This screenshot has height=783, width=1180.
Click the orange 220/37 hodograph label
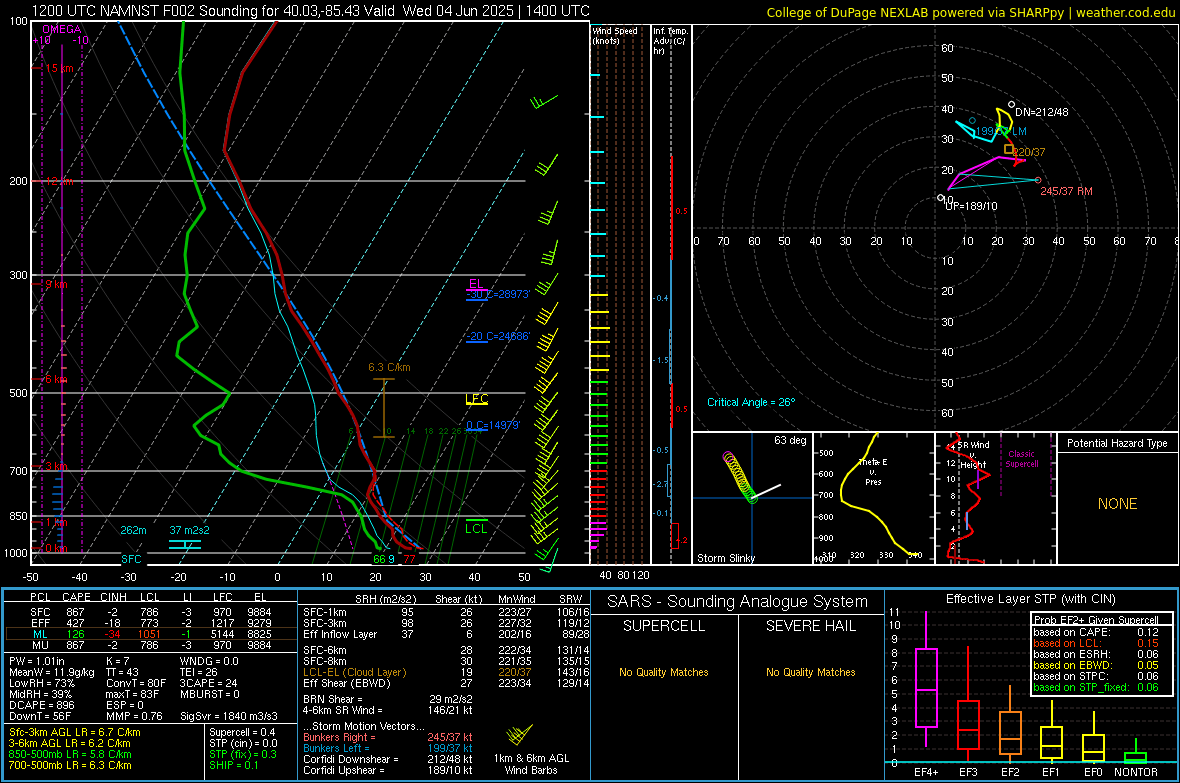pyautogui.click(x=1029, y=152)
